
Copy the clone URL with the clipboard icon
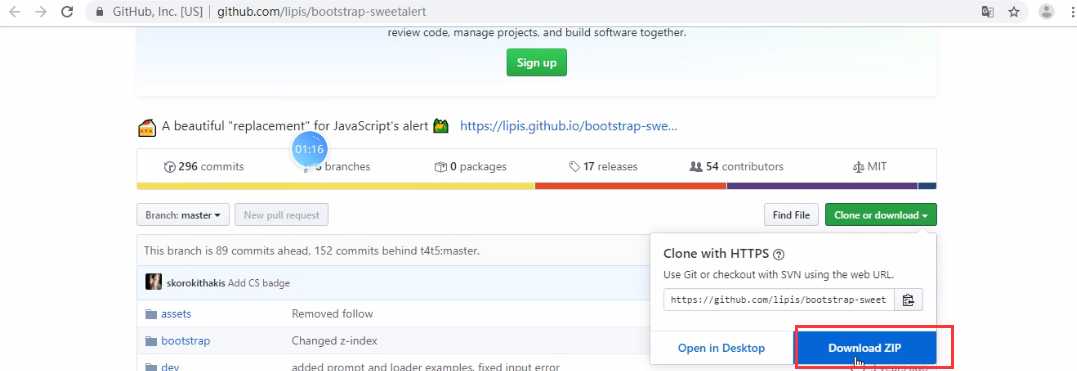point(909,300)
